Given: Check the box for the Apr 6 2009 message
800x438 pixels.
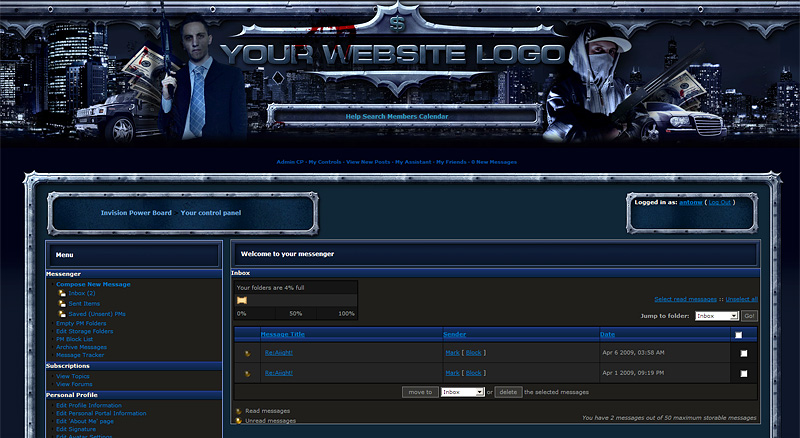Looking at the screenshot, I should coord(744,353).
